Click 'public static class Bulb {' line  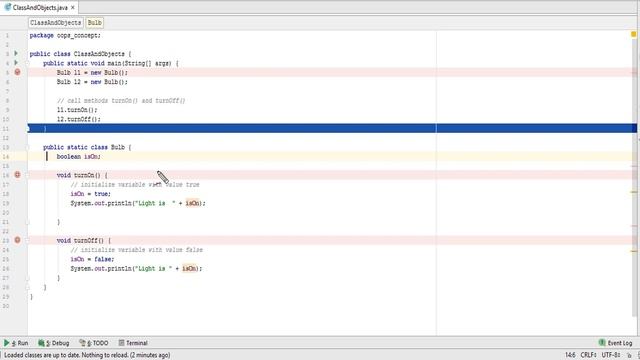87,147
